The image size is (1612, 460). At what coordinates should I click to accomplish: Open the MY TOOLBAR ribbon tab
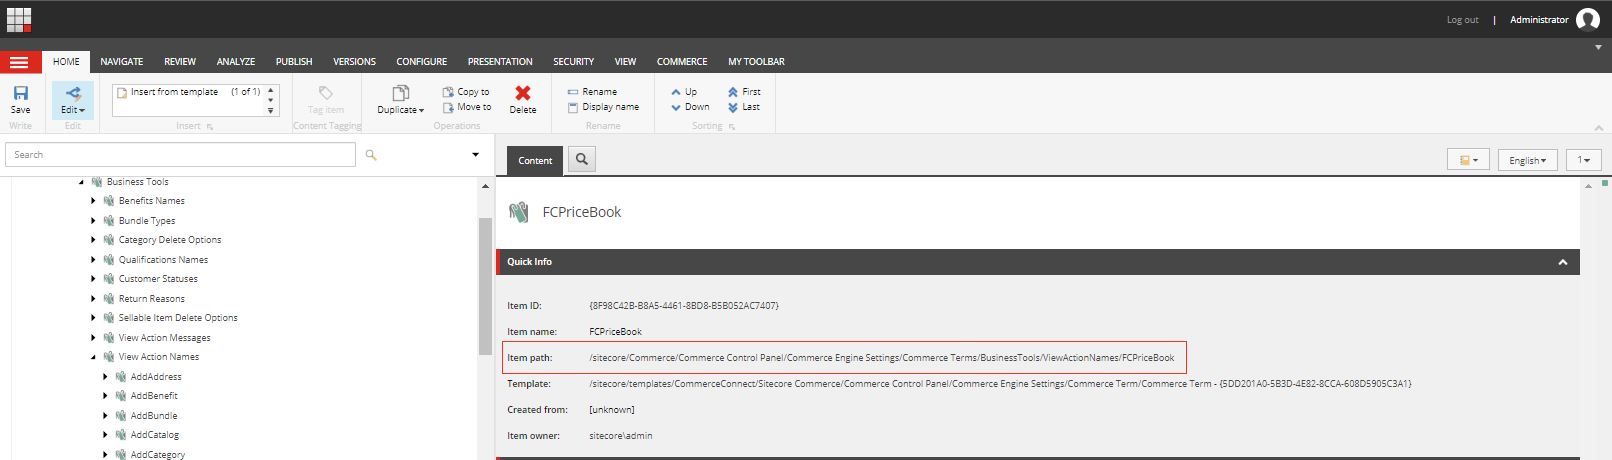coord(756,62)
